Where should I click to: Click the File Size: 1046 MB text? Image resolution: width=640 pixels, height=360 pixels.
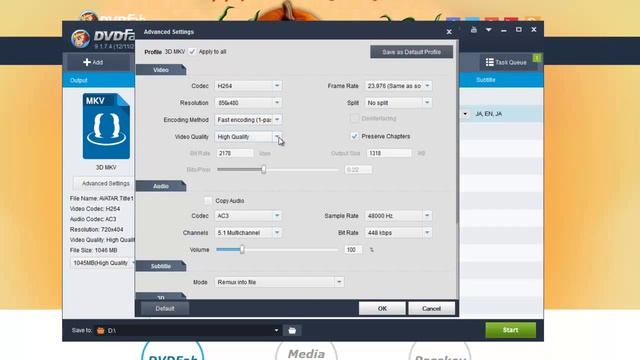click(x=93, y=250)
